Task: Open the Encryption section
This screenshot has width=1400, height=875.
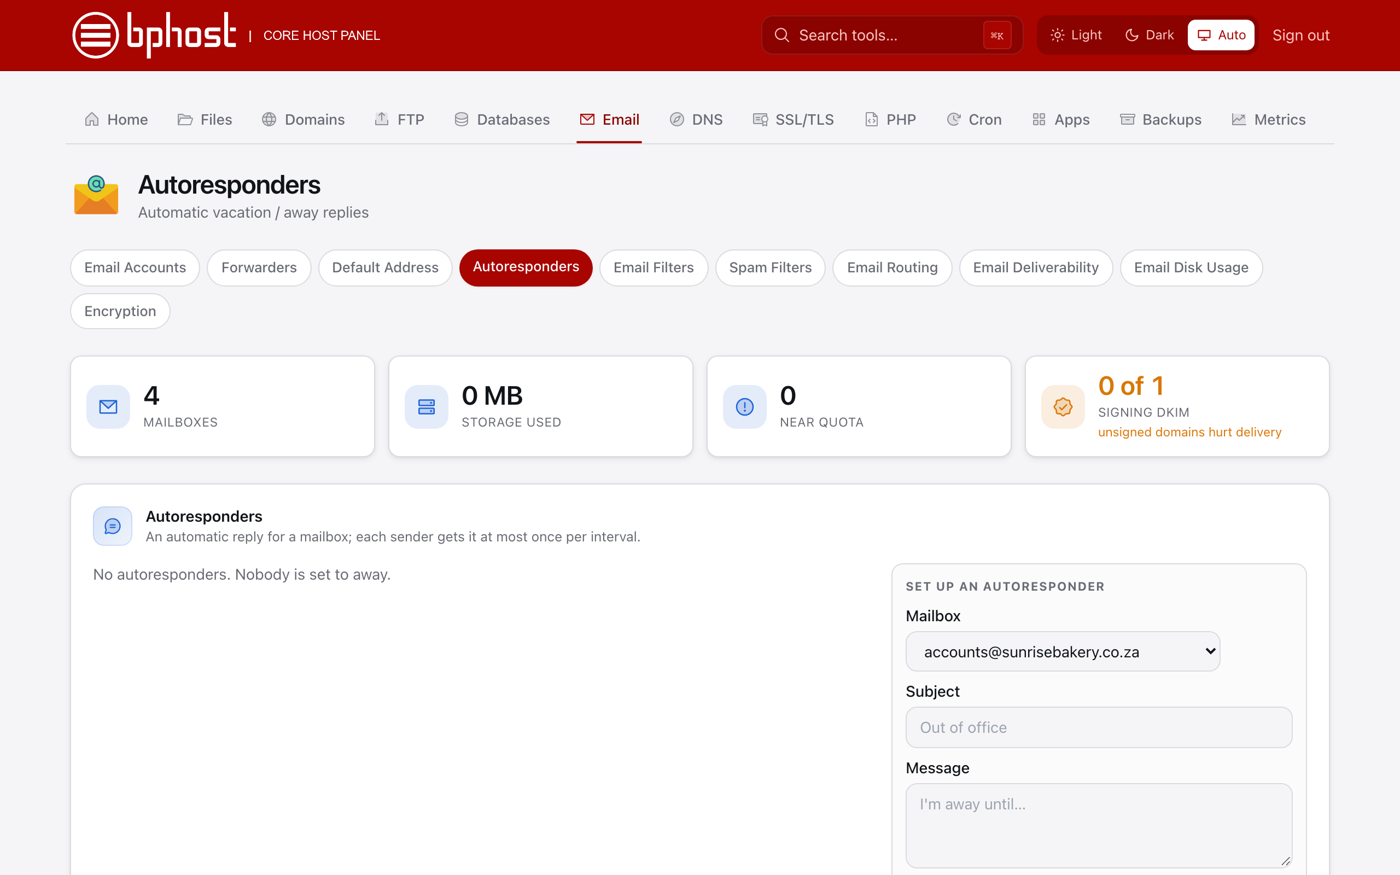Action: tap(120, 311)
